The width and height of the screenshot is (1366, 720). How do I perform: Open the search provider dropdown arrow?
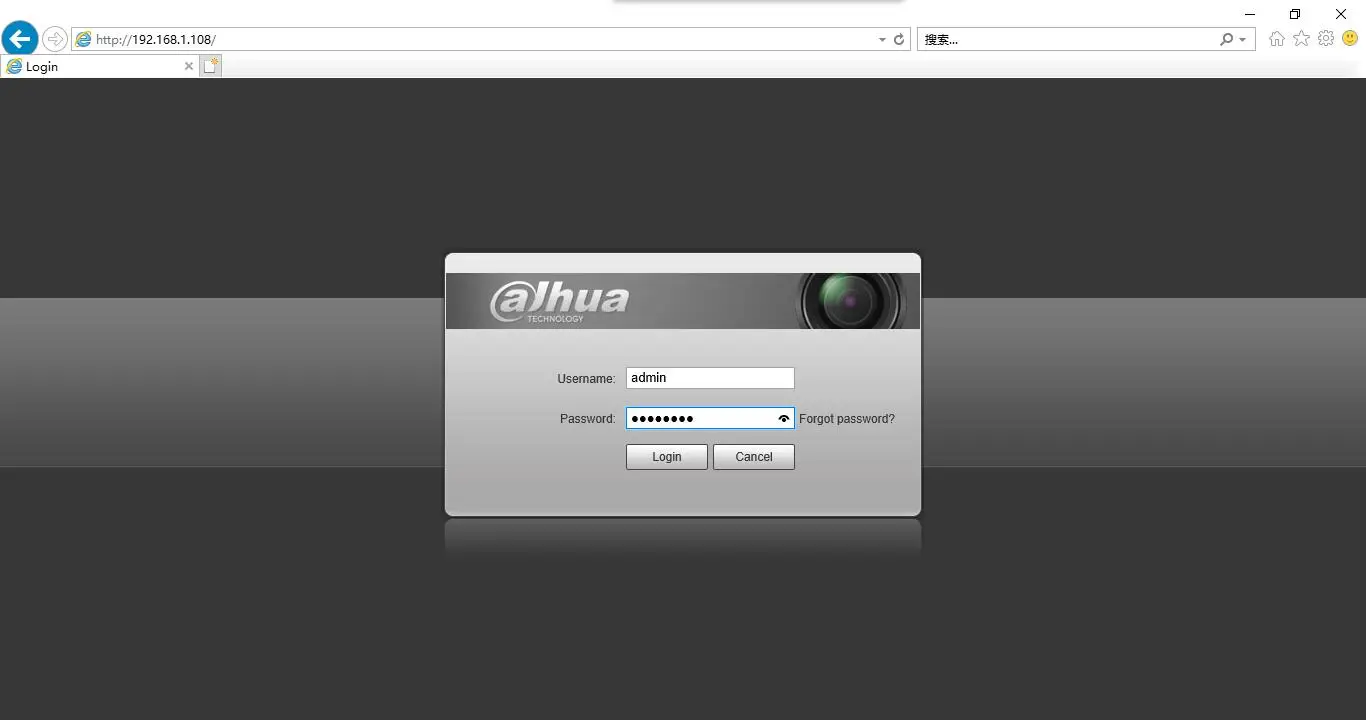(1243, 40)
